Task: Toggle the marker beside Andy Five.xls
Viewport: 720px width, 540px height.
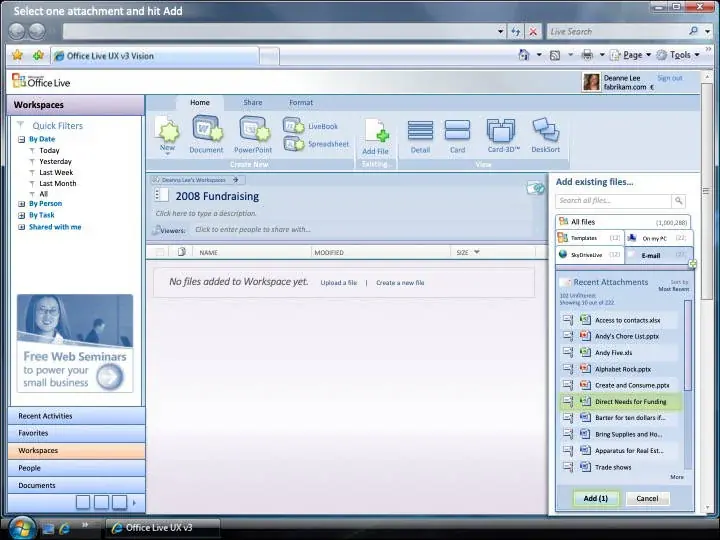Action: point(568,352)
